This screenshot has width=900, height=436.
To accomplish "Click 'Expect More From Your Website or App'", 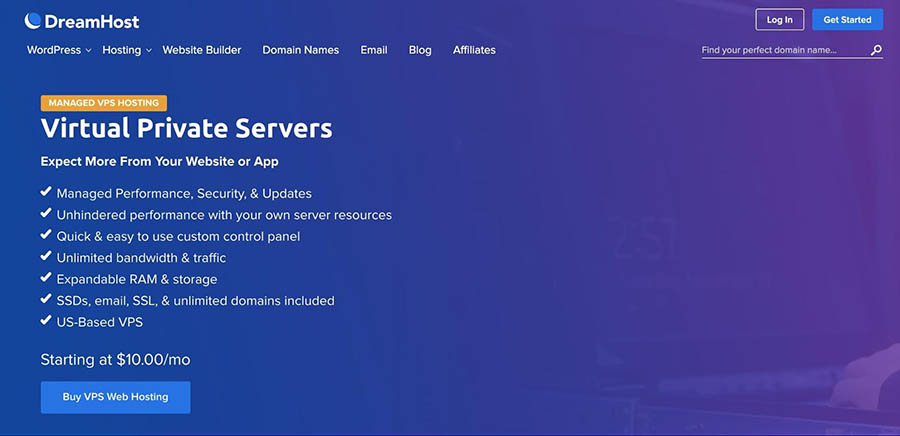I will coord(160,162).
